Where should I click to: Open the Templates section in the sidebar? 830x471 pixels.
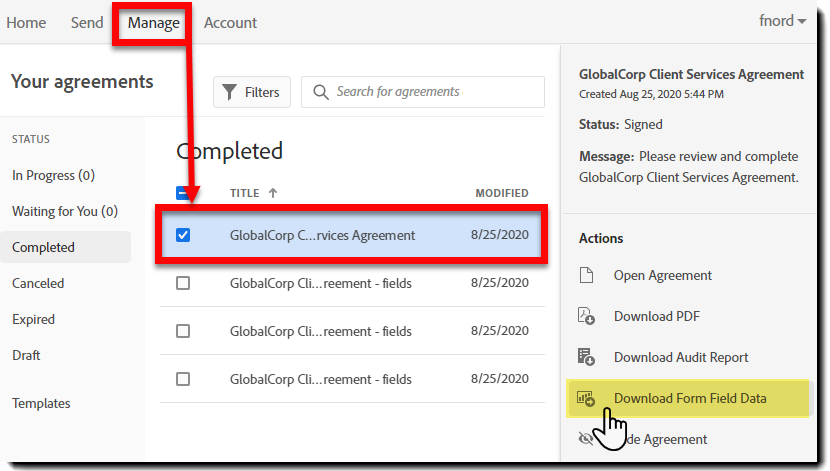pos(41,403)
